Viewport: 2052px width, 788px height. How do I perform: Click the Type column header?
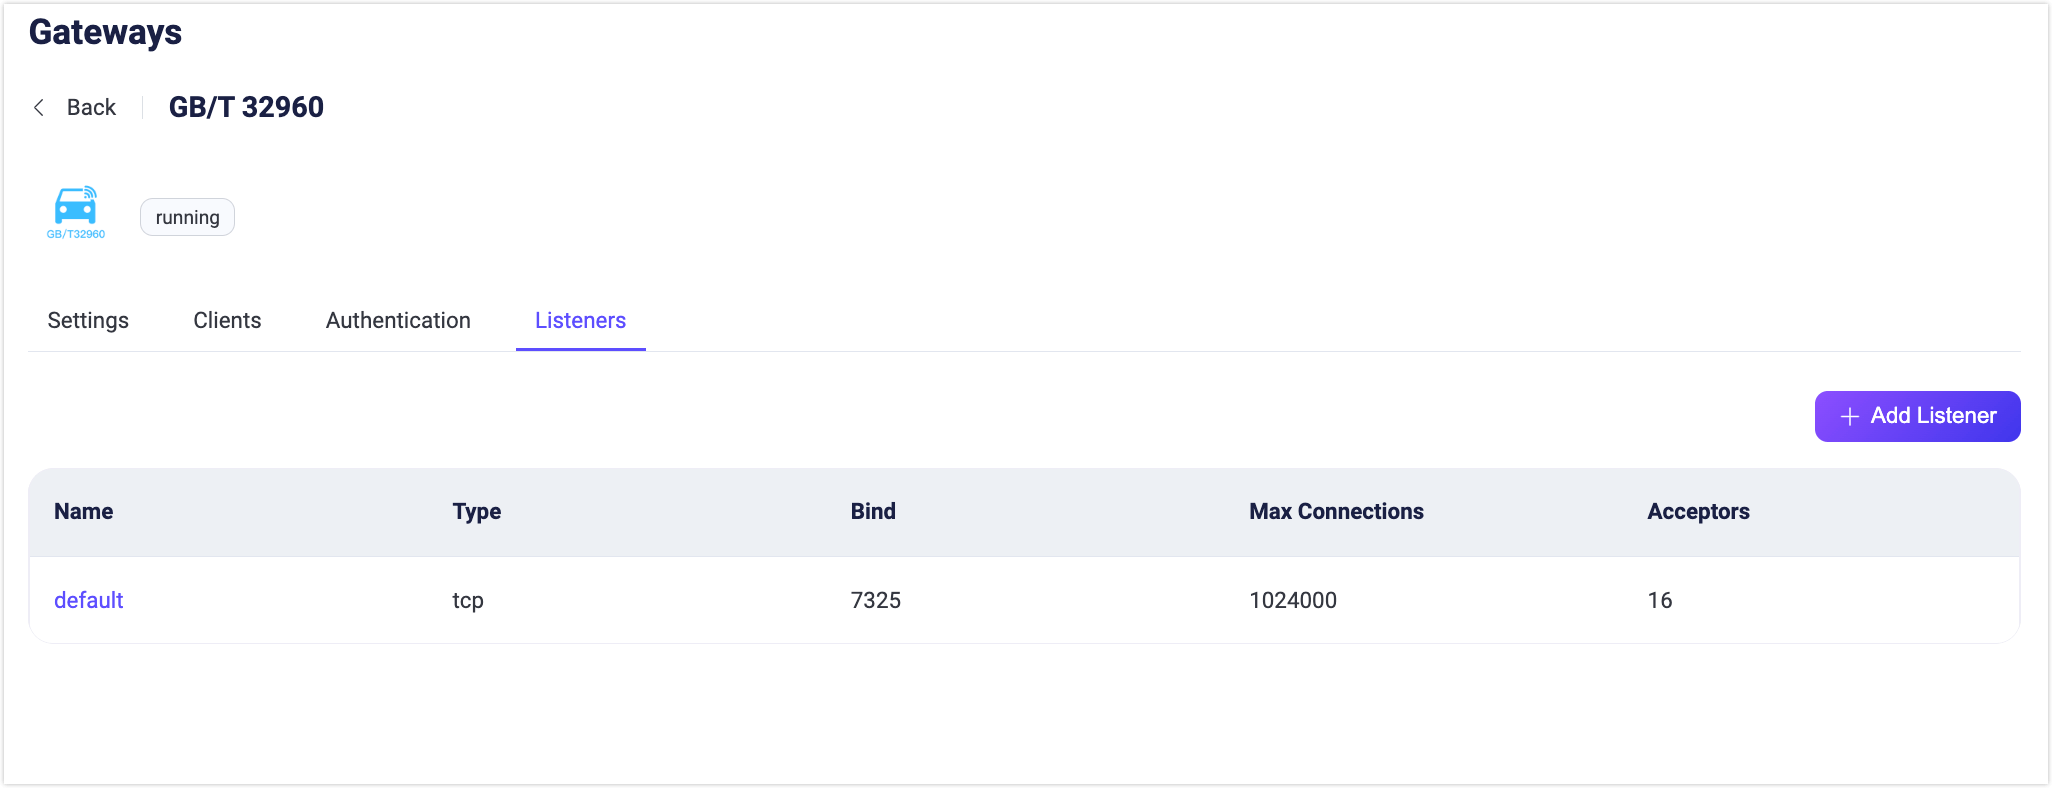point(477,512)
